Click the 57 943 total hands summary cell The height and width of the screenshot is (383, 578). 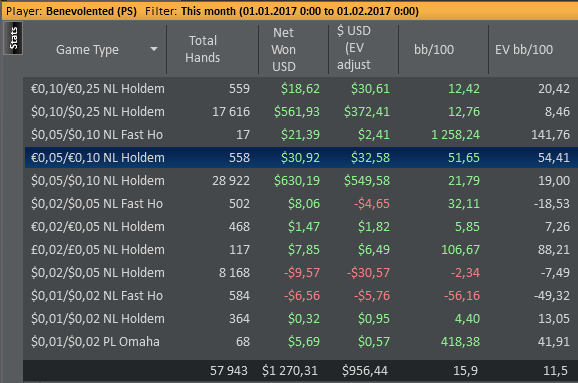(229, 370)
